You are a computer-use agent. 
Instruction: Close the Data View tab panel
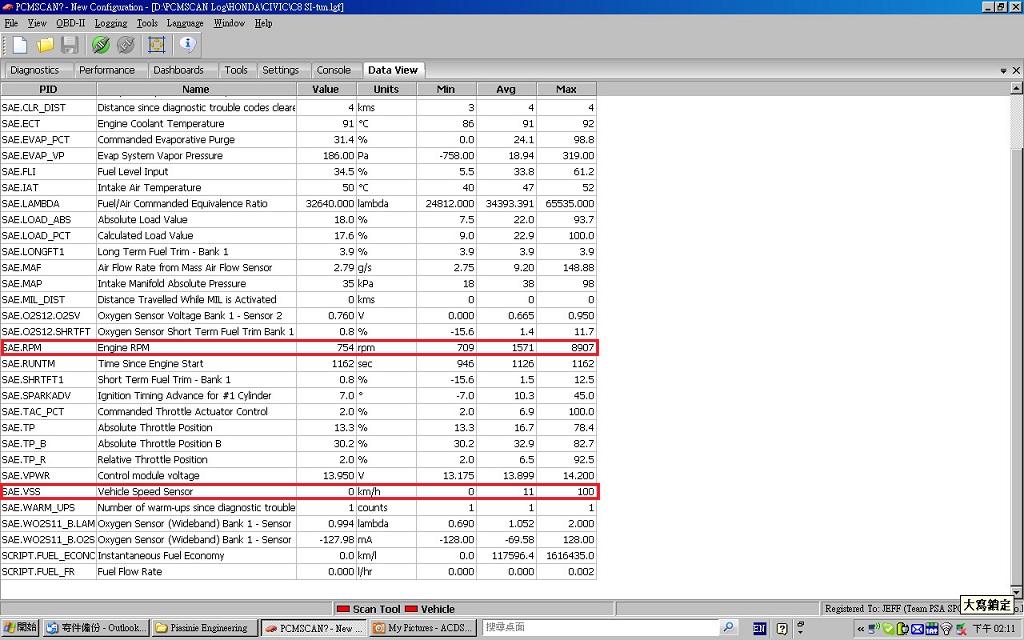tap(1016, 70)
